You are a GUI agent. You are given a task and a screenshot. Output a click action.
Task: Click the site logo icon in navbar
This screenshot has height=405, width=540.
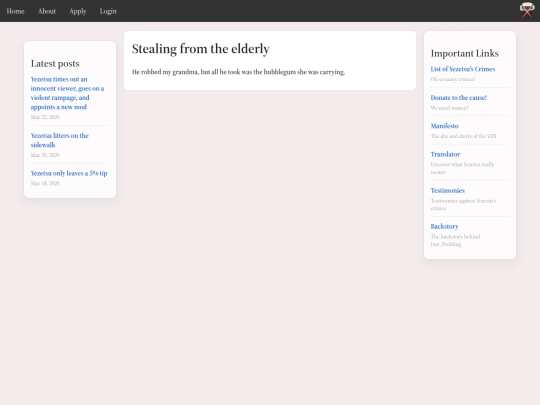tap(527, 10)
